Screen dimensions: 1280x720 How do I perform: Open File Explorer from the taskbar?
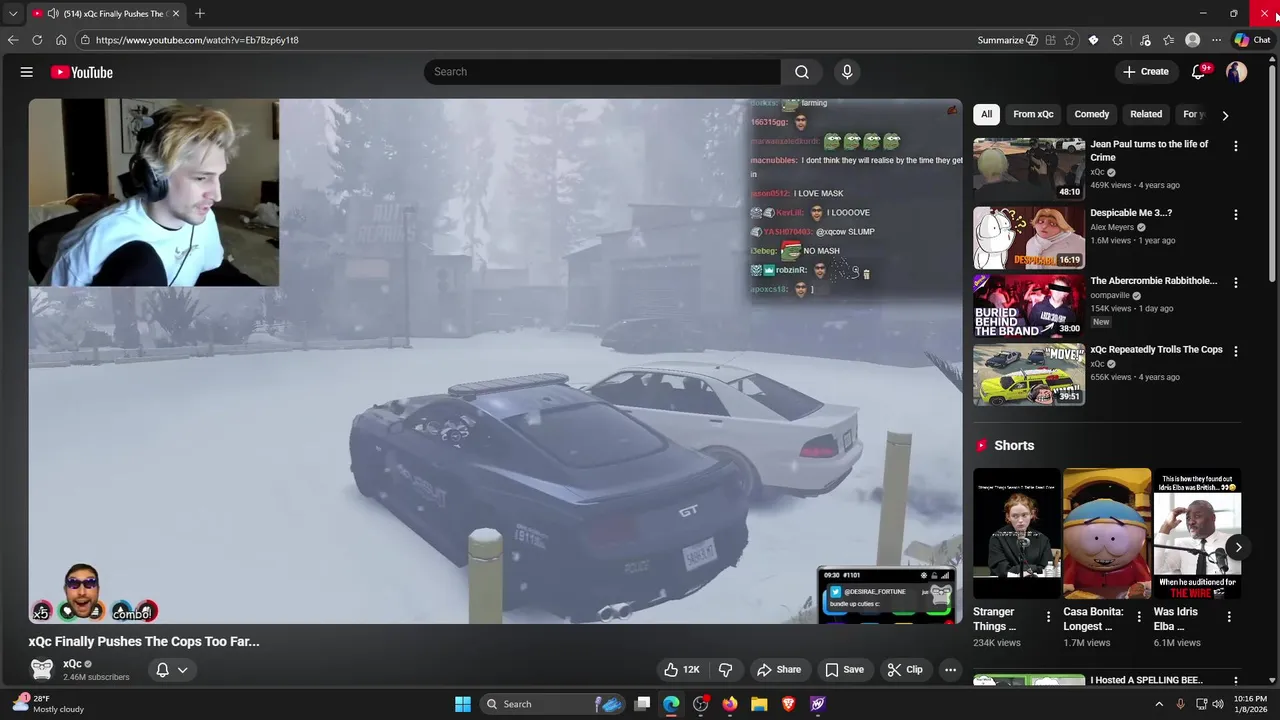(759, 704)
